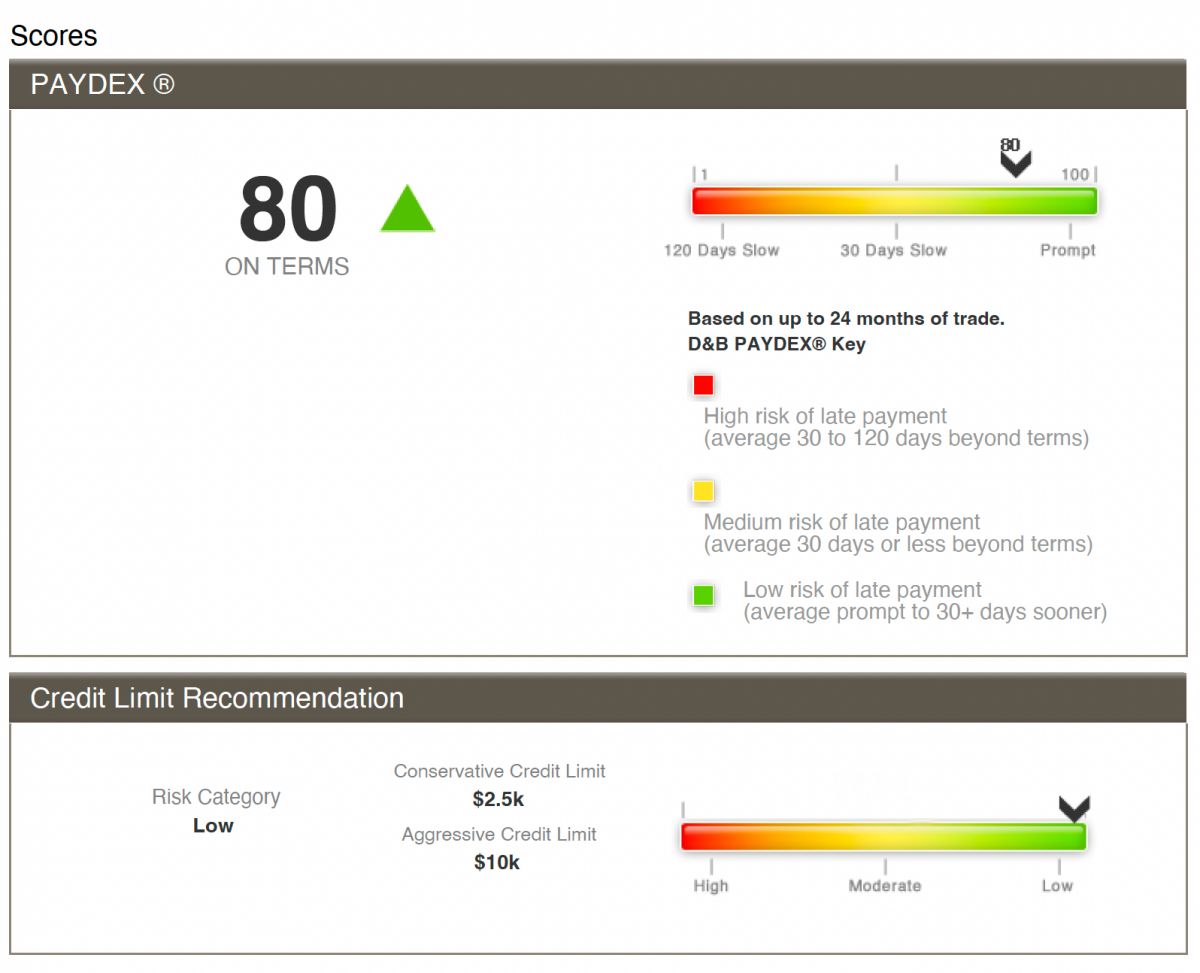Click "Low risk of late payment" text
Viewport: 1200px width, 973px height.
[x=862, y=590]
